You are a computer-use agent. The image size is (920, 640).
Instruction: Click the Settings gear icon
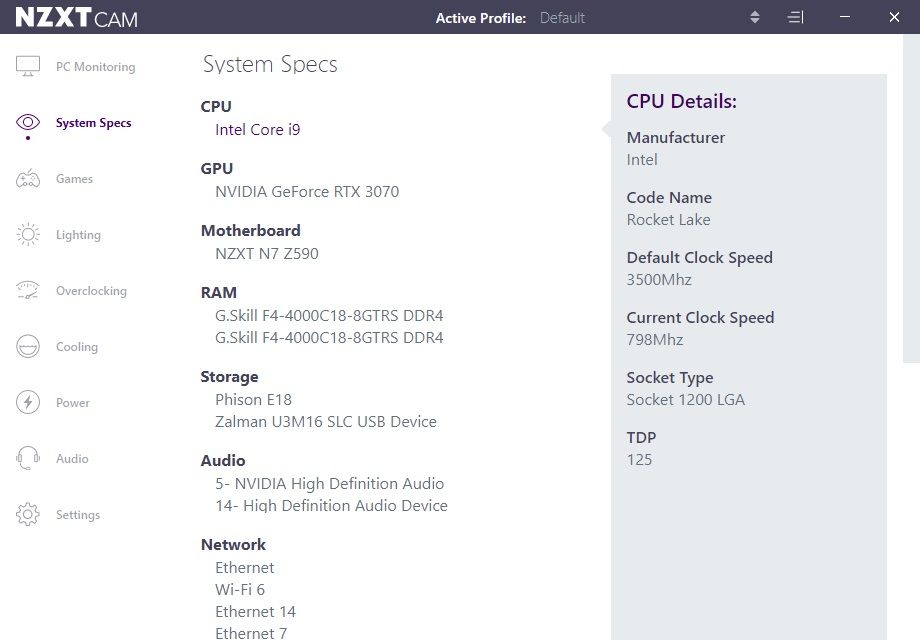(28, 514)
